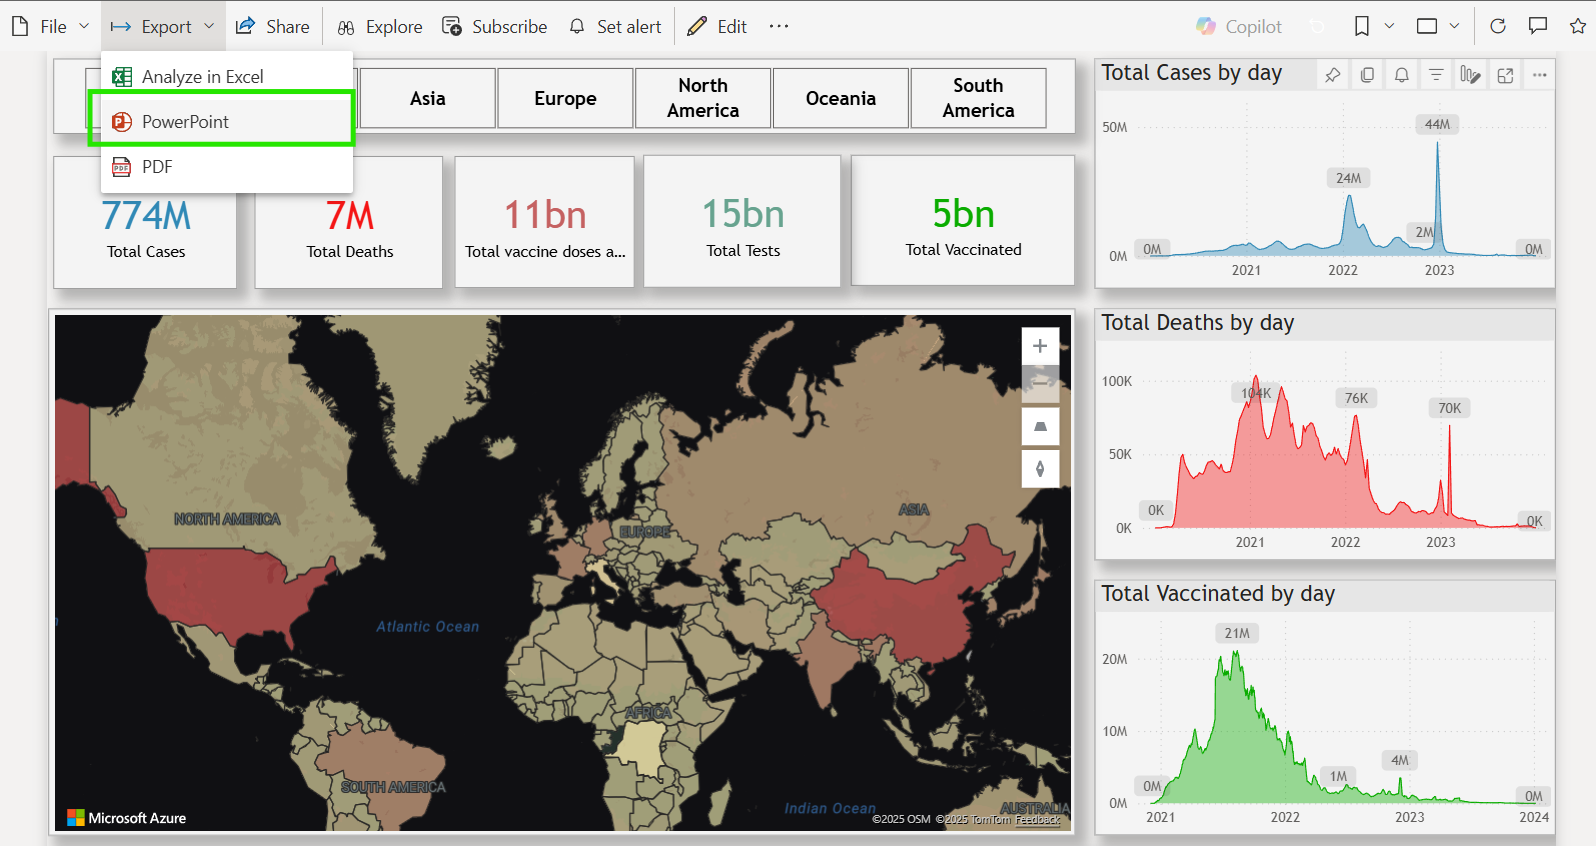Open the comments pane icon
The width and height of the screenshot is (1596, 846).
coord(1538,26)
